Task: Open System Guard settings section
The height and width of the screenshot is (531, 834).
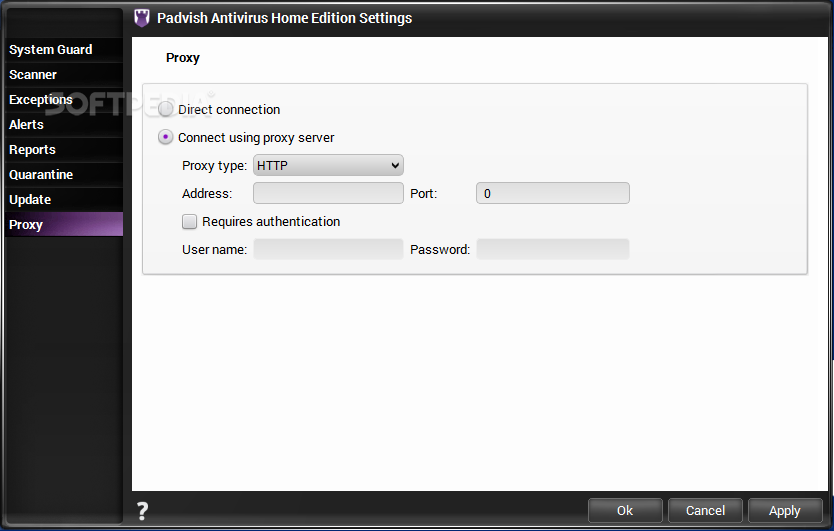Action: (64, 49)
